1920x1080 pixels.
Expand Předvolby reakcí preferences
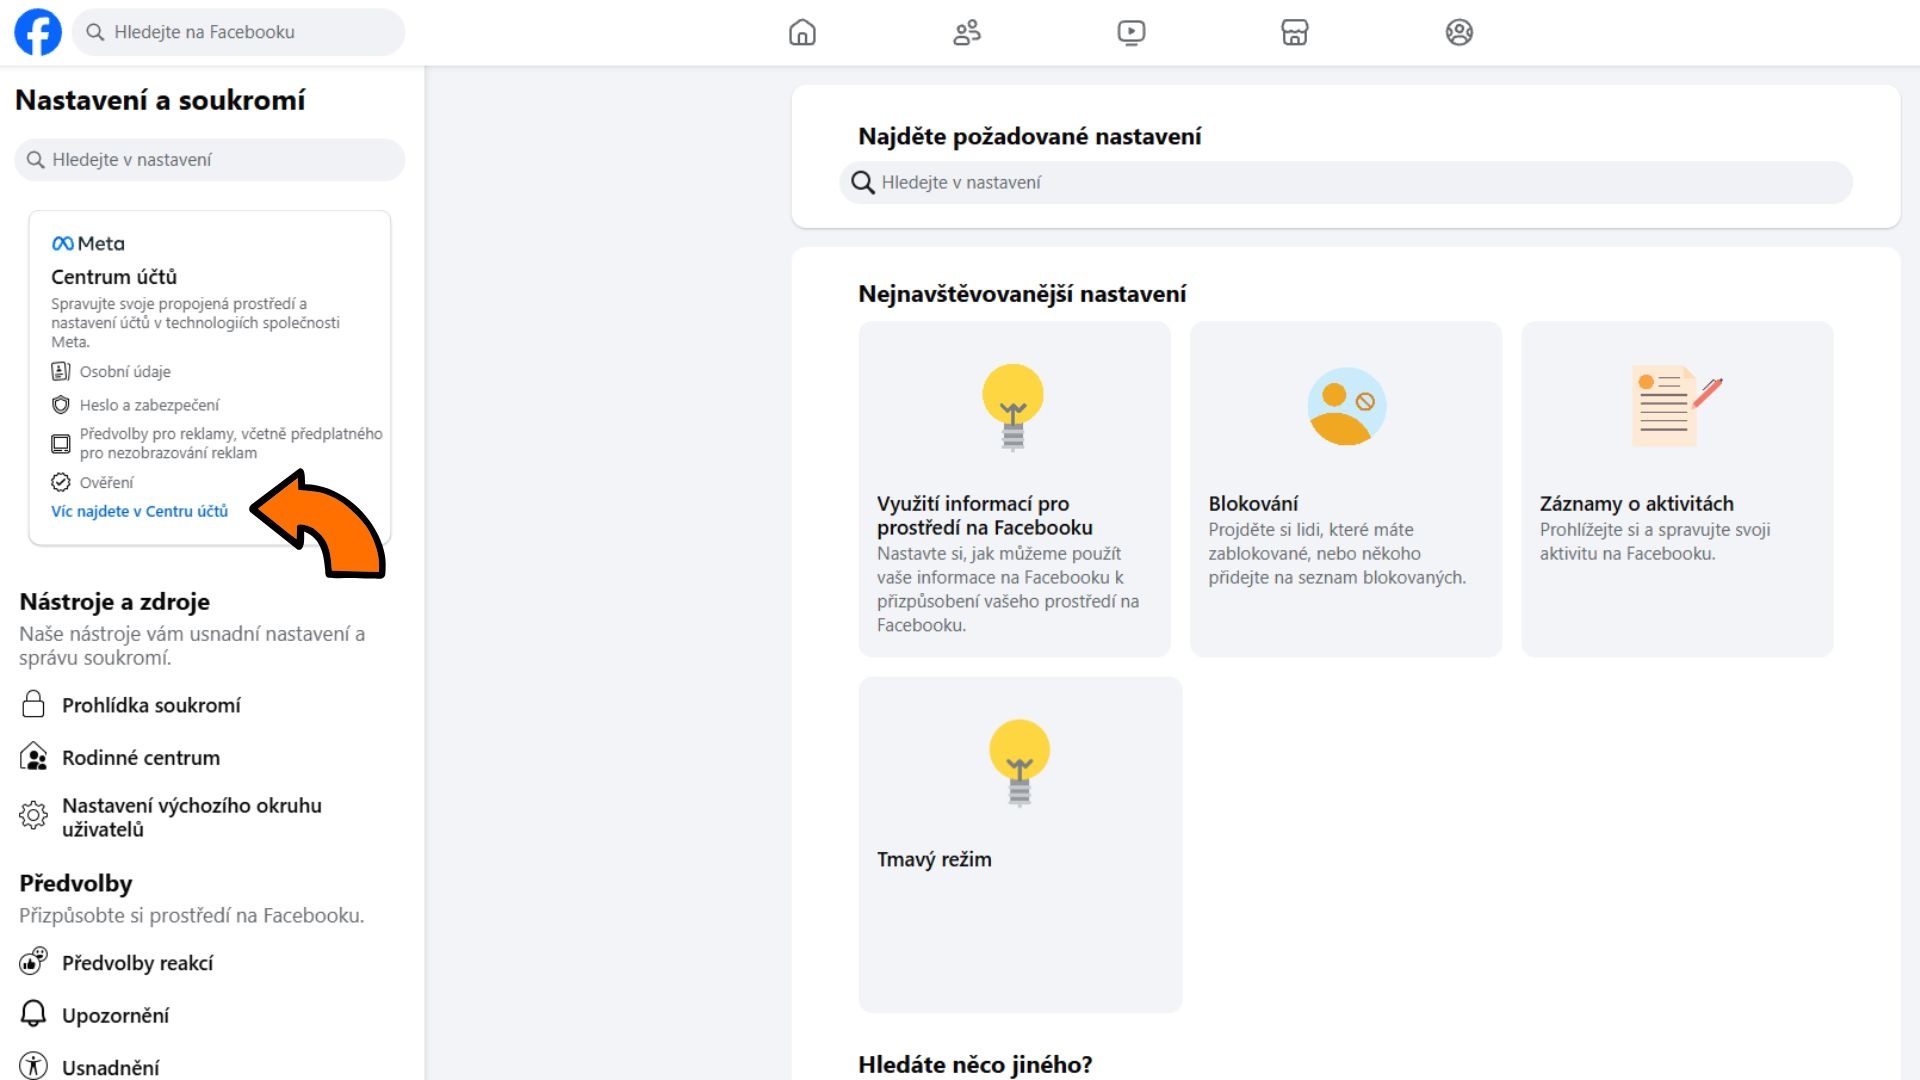click(137, 962)
